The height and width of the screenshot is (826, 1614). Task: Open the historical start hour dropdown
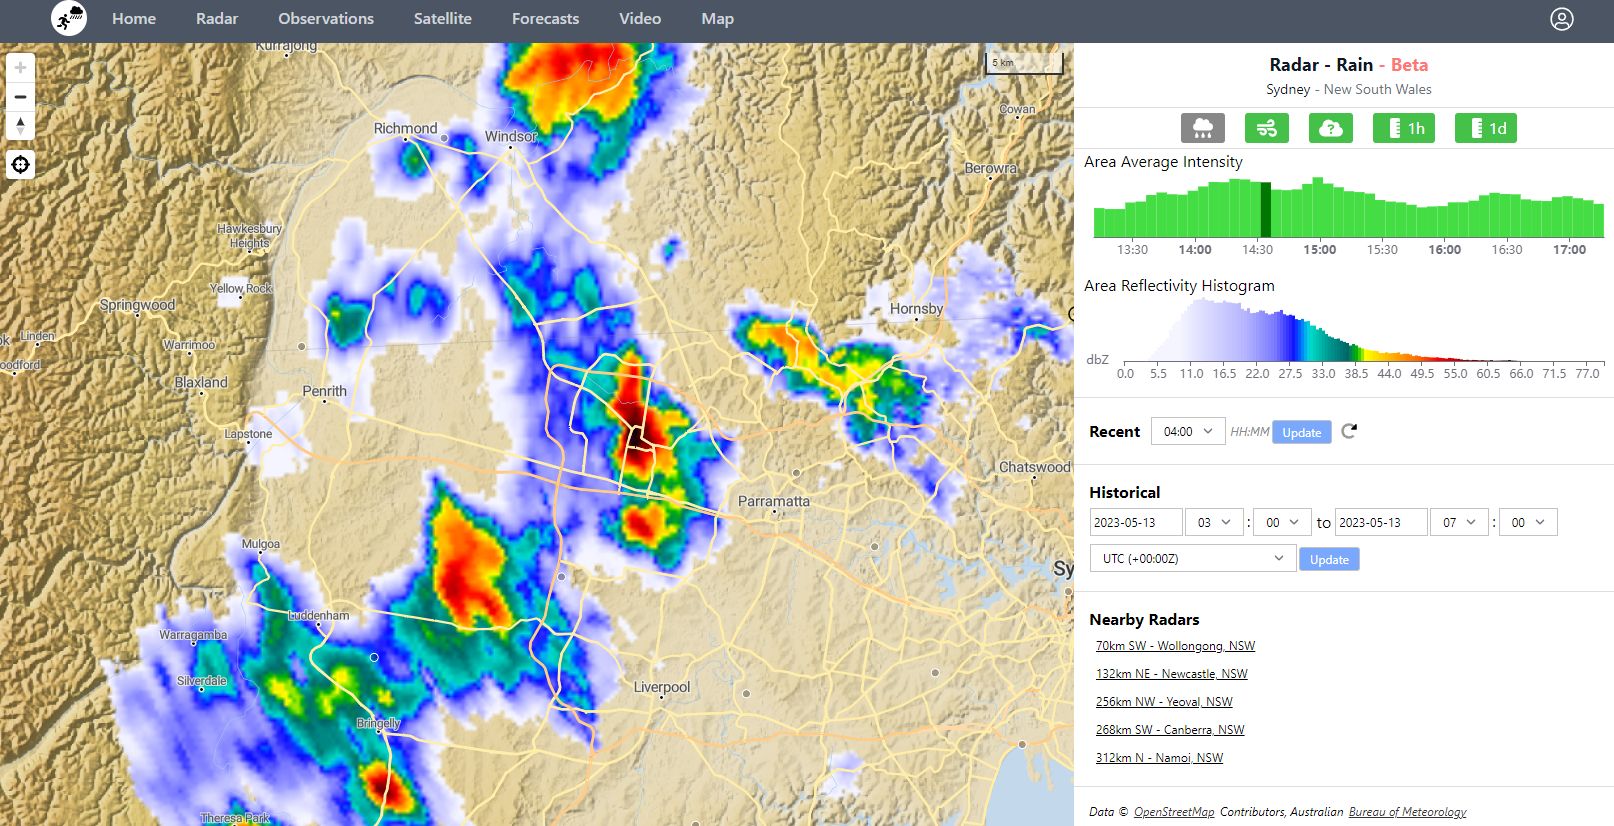click(x=1213, y=522)
